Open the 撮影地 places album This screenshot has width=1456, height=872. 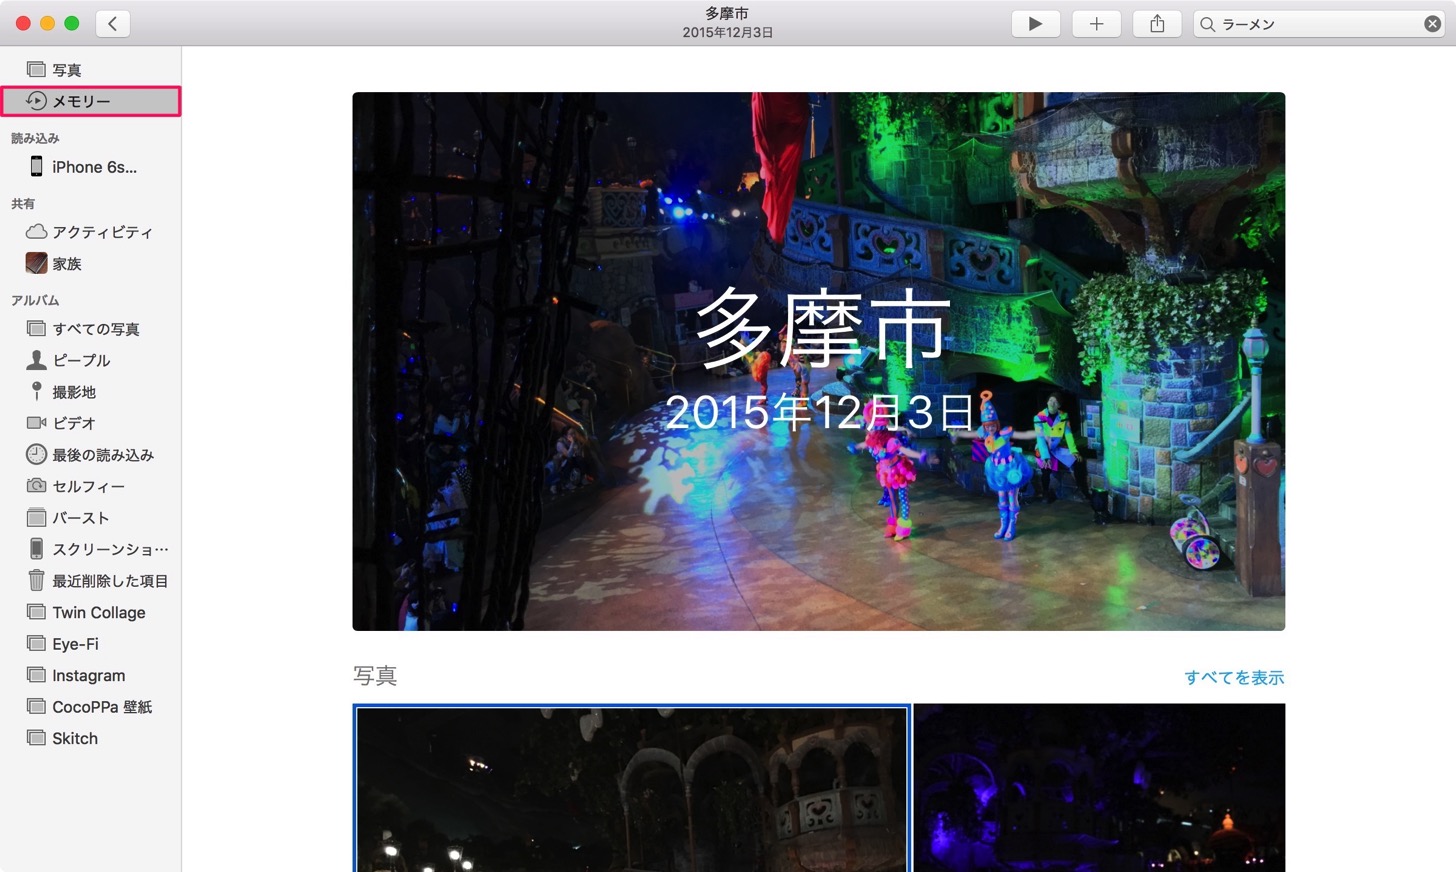point(90,392)
